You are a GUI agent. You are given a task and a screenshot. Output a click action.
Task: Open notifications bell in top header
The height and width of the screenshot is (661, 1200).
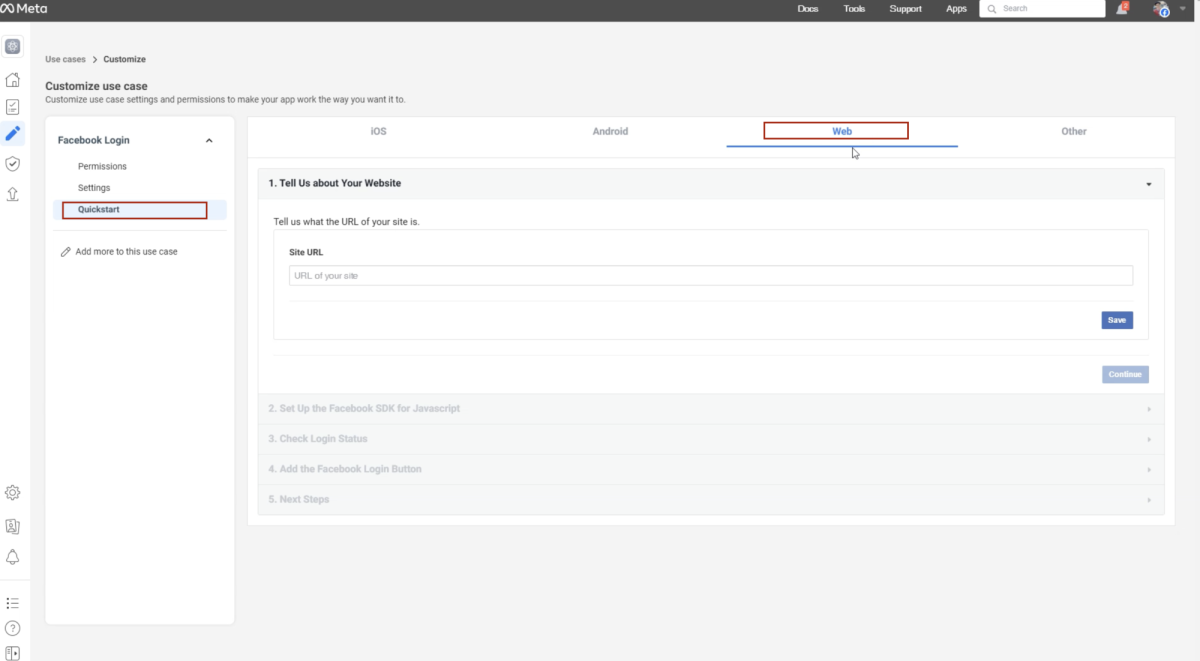click(1123, 8)
